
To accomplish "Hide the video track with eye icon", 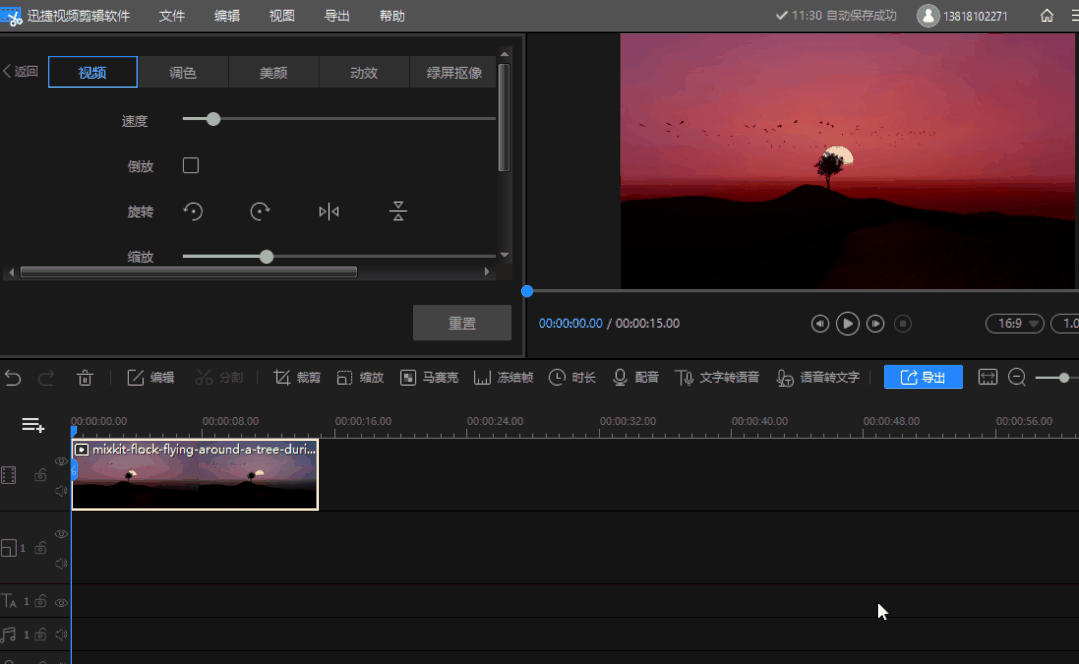I will [61, 461].
